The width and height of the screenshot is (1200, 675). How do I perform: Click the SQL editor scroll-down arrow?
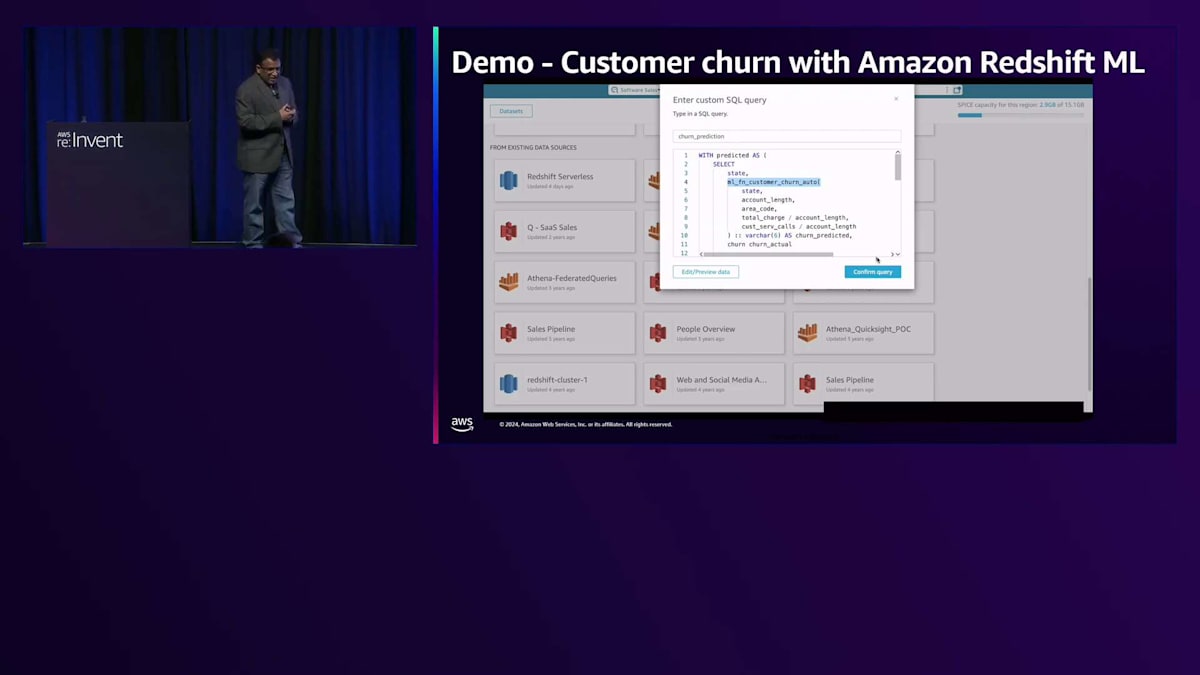point(898,254)
